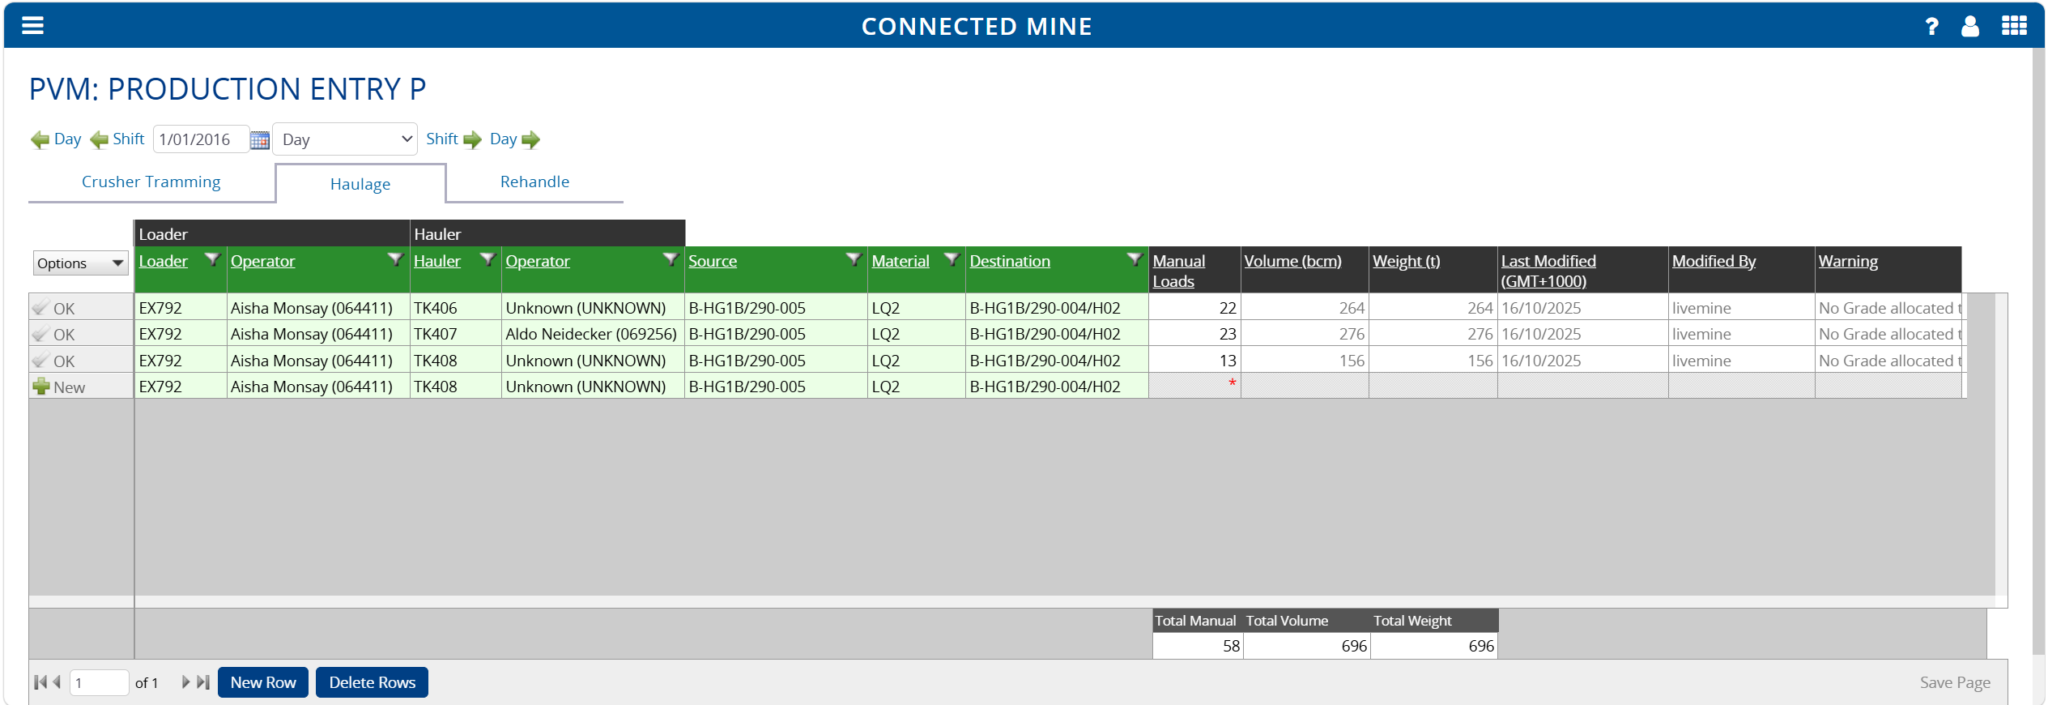Click Save Page

(1955, 682)
